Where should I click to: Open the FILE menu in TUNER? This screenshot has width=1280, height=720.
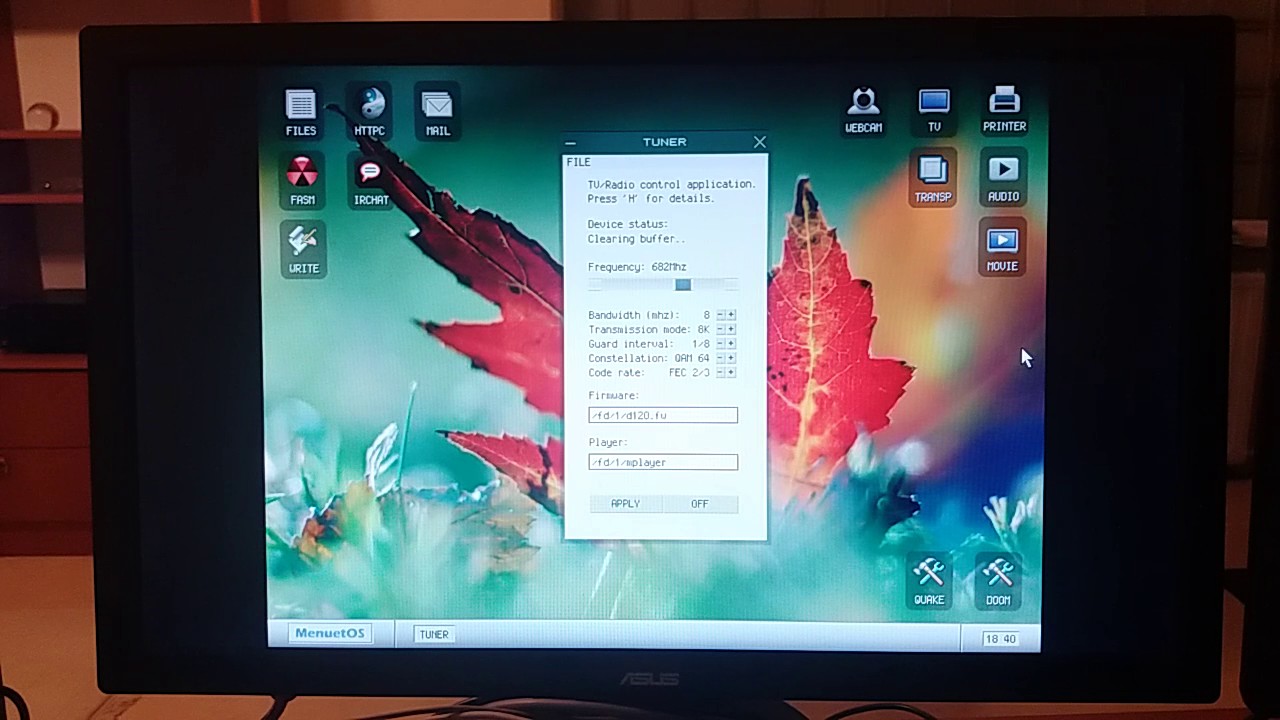[x=578, y=161]
